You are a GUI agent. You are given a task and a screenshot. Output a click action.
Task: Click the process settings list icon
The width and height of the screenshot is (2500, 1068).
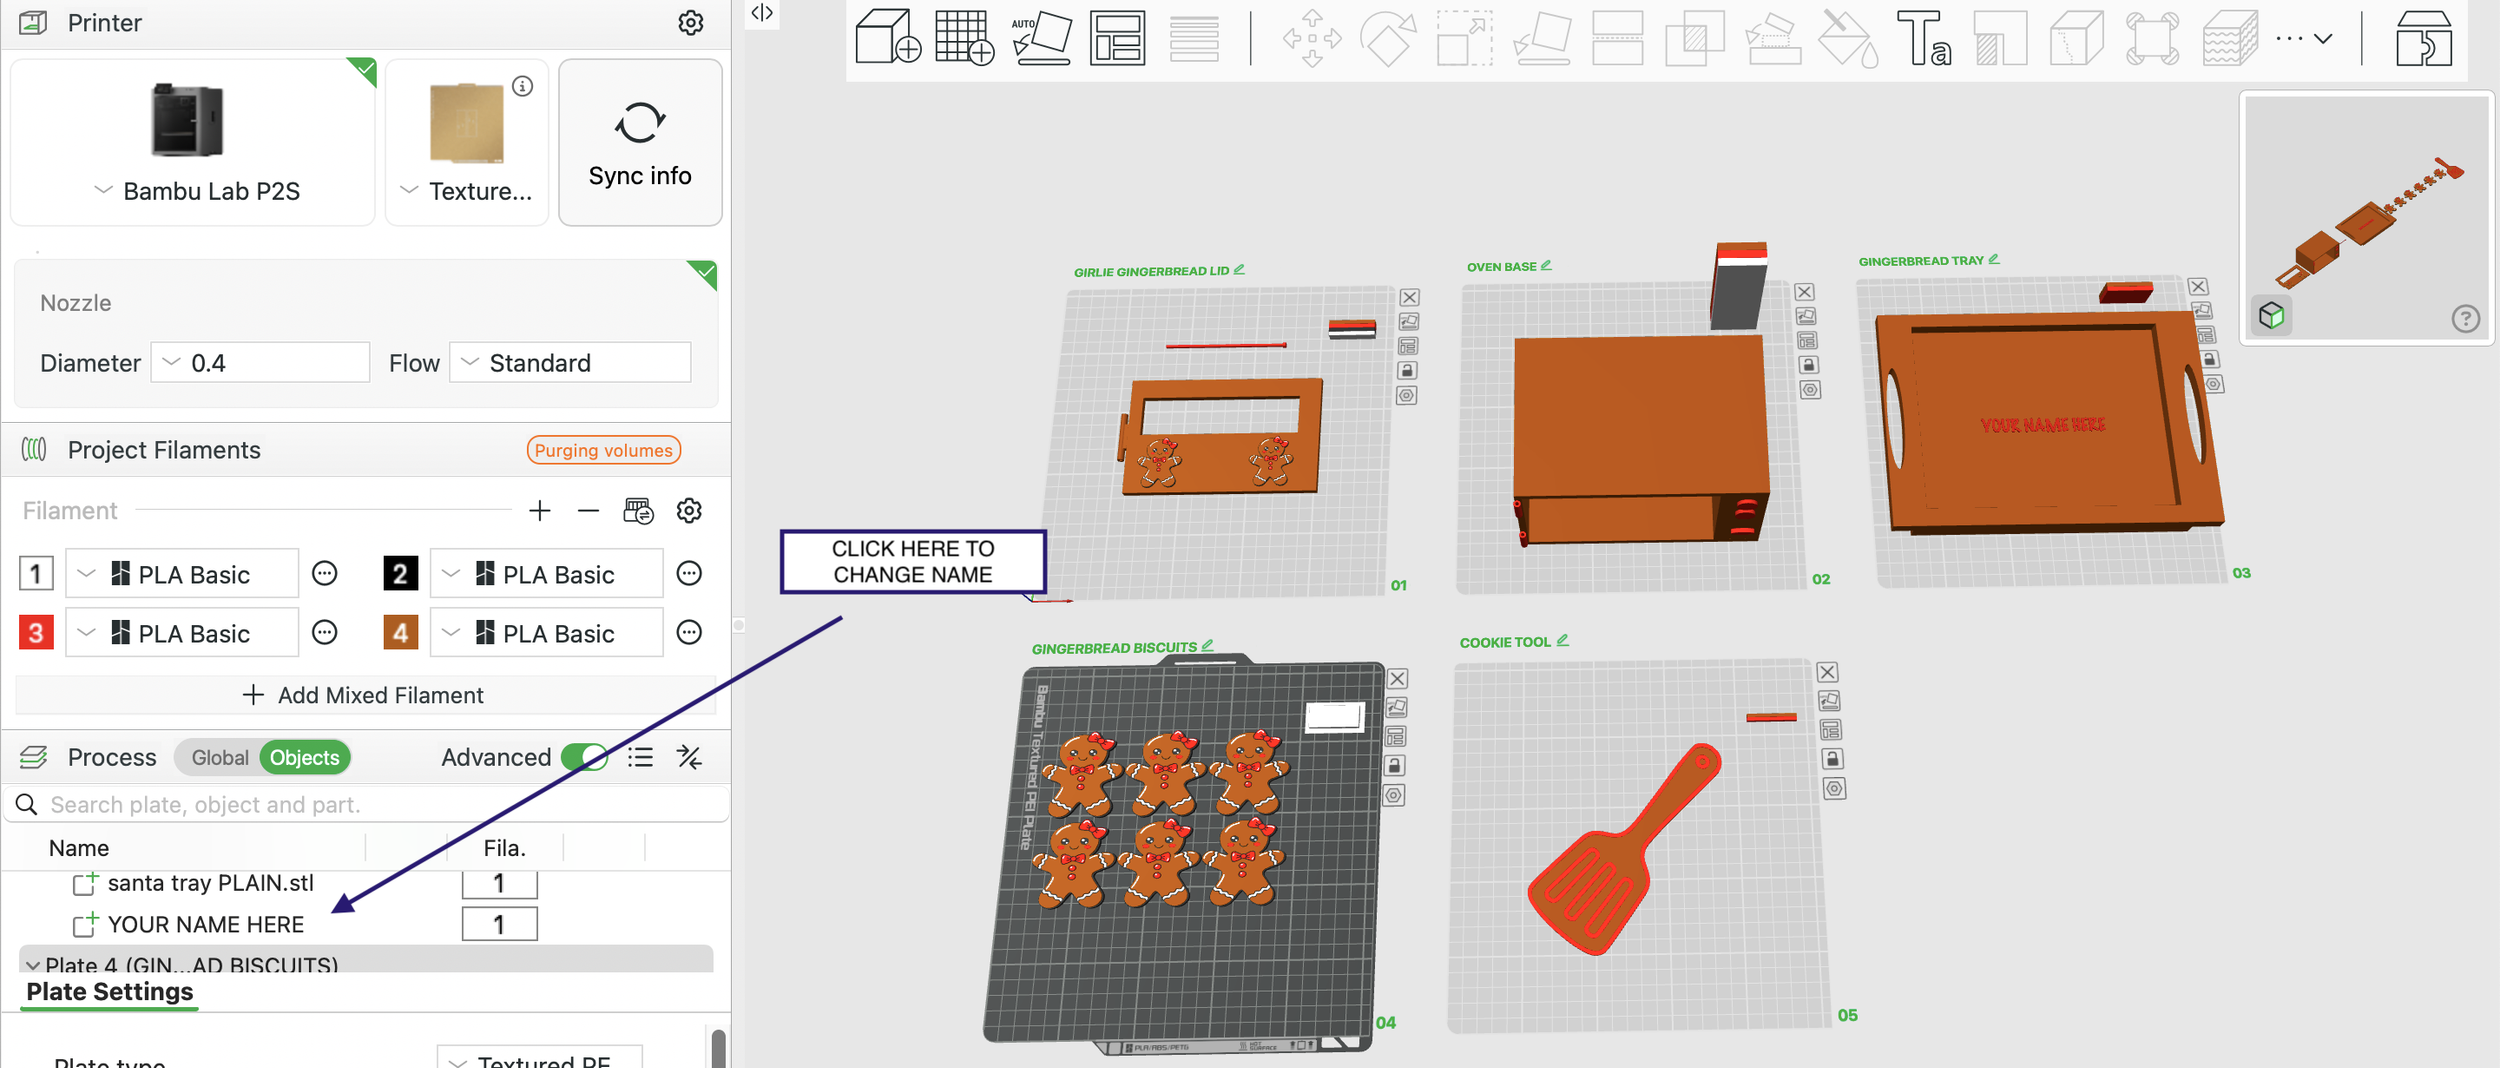point(640,757)
